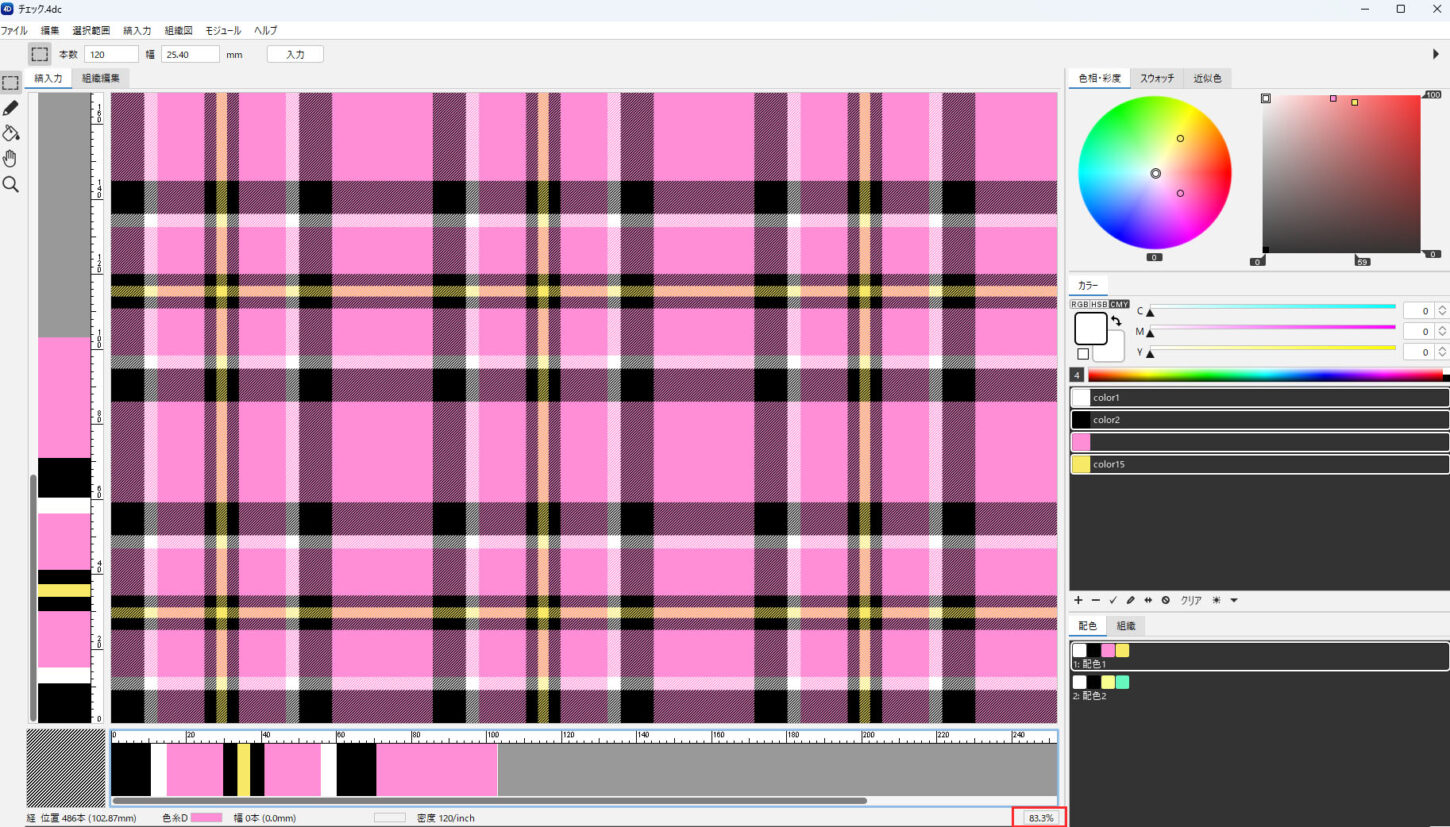Screen dimensions: 1450x827
Task: Remove color with the minus icon
Action: pyautogui.click(x=1095, y=600)
